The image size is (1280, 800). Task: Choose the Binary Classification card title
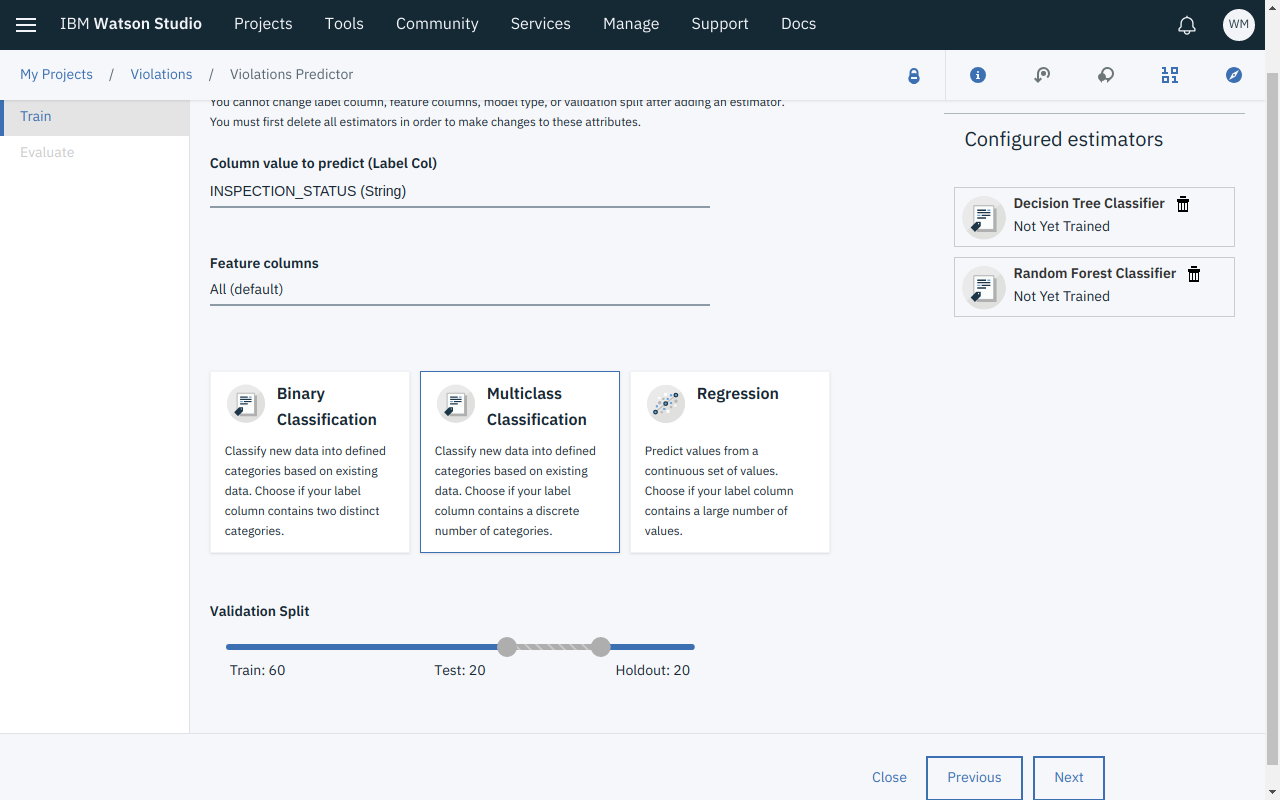pyautogui.click(x=327, y=407)
